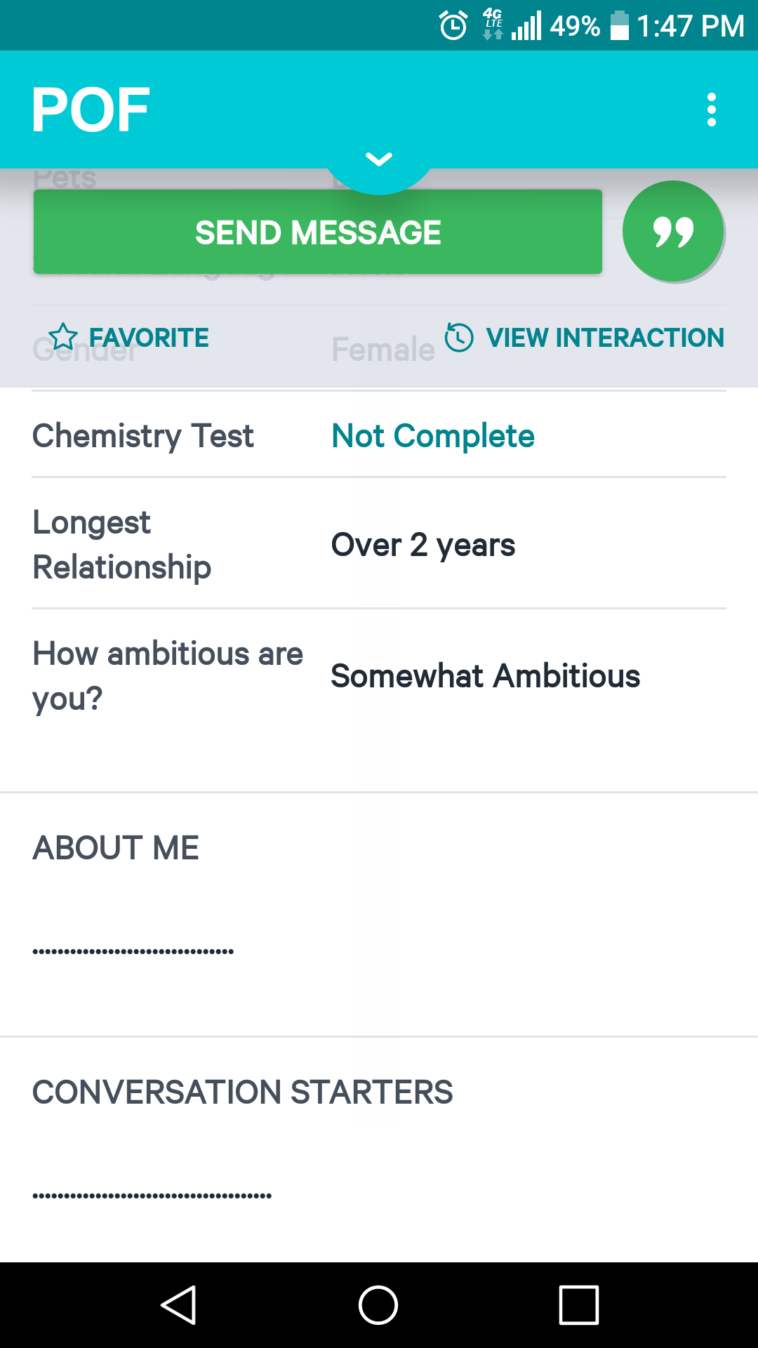Tap the Somewhat Ambitious value
Viewport: 758px width, 1348px height.
(485, 676)
